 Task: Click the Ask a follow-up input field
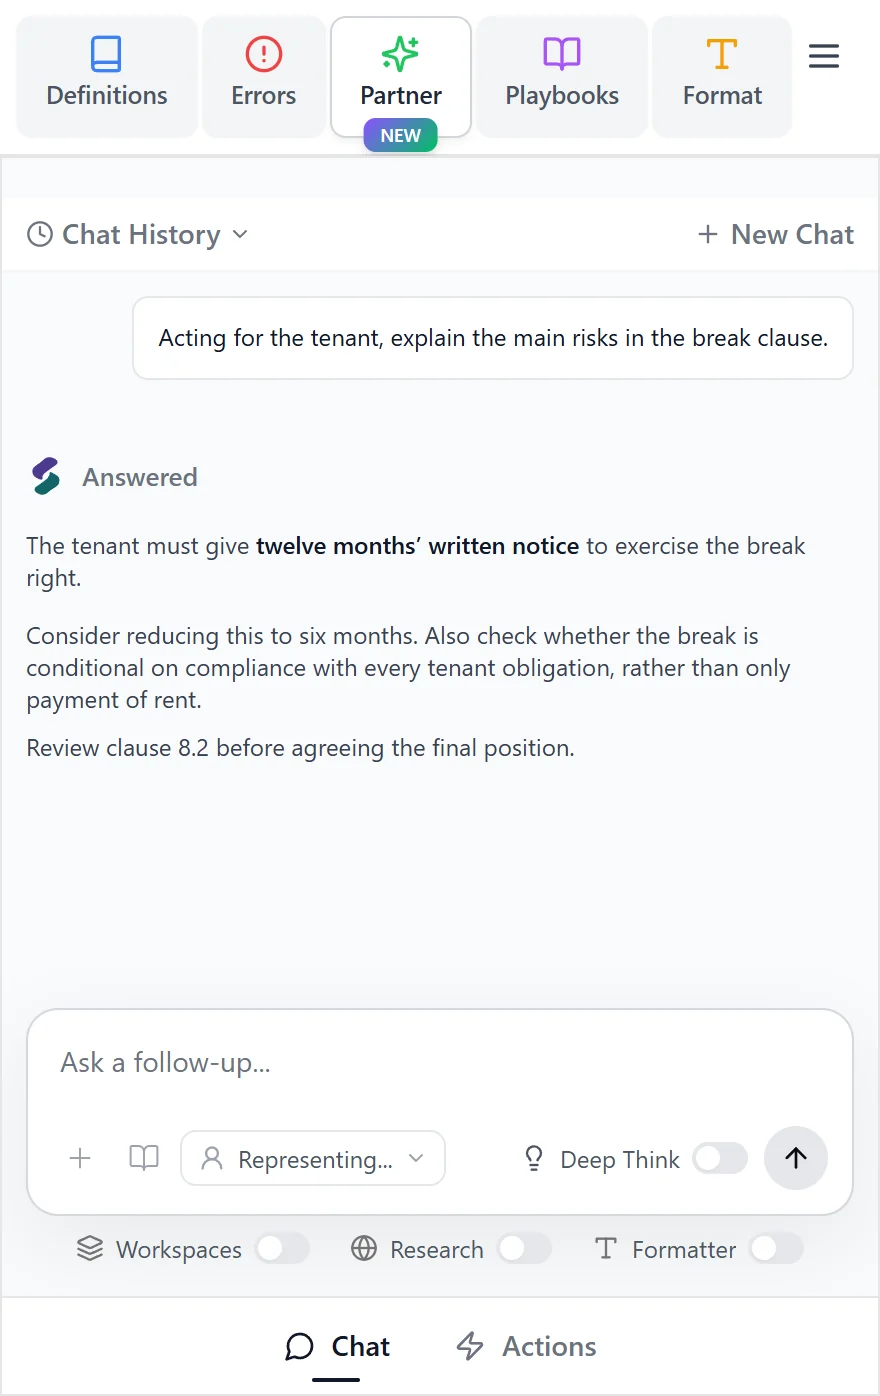(x=440, y=1062)
